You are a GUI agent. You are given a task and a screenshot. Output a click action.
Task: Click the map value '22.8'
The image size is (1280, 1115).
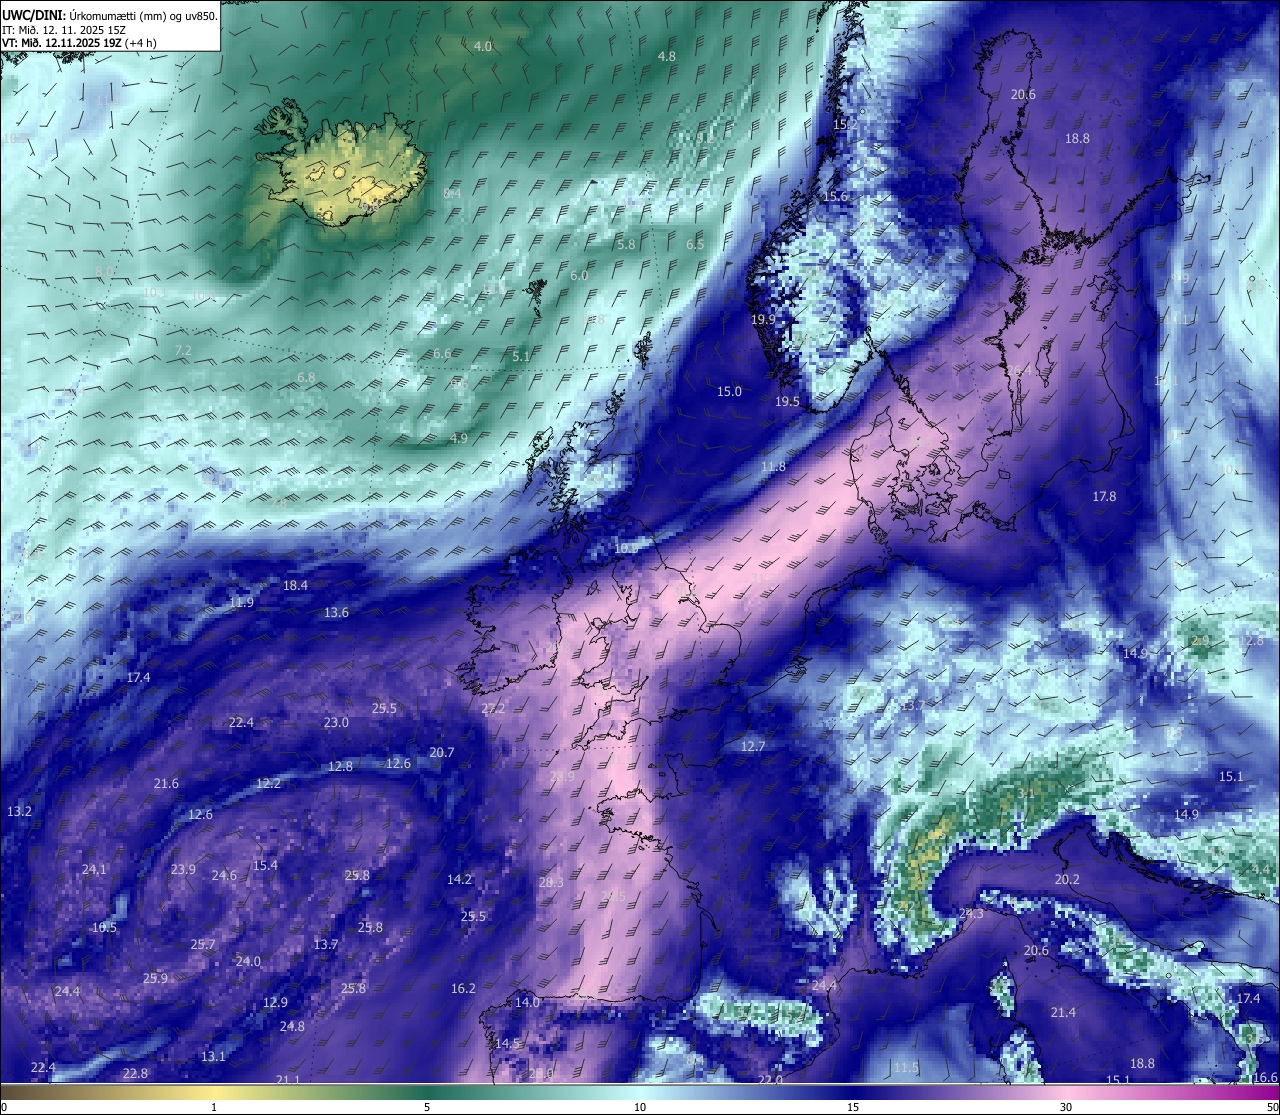click(x=135, y=1074)
